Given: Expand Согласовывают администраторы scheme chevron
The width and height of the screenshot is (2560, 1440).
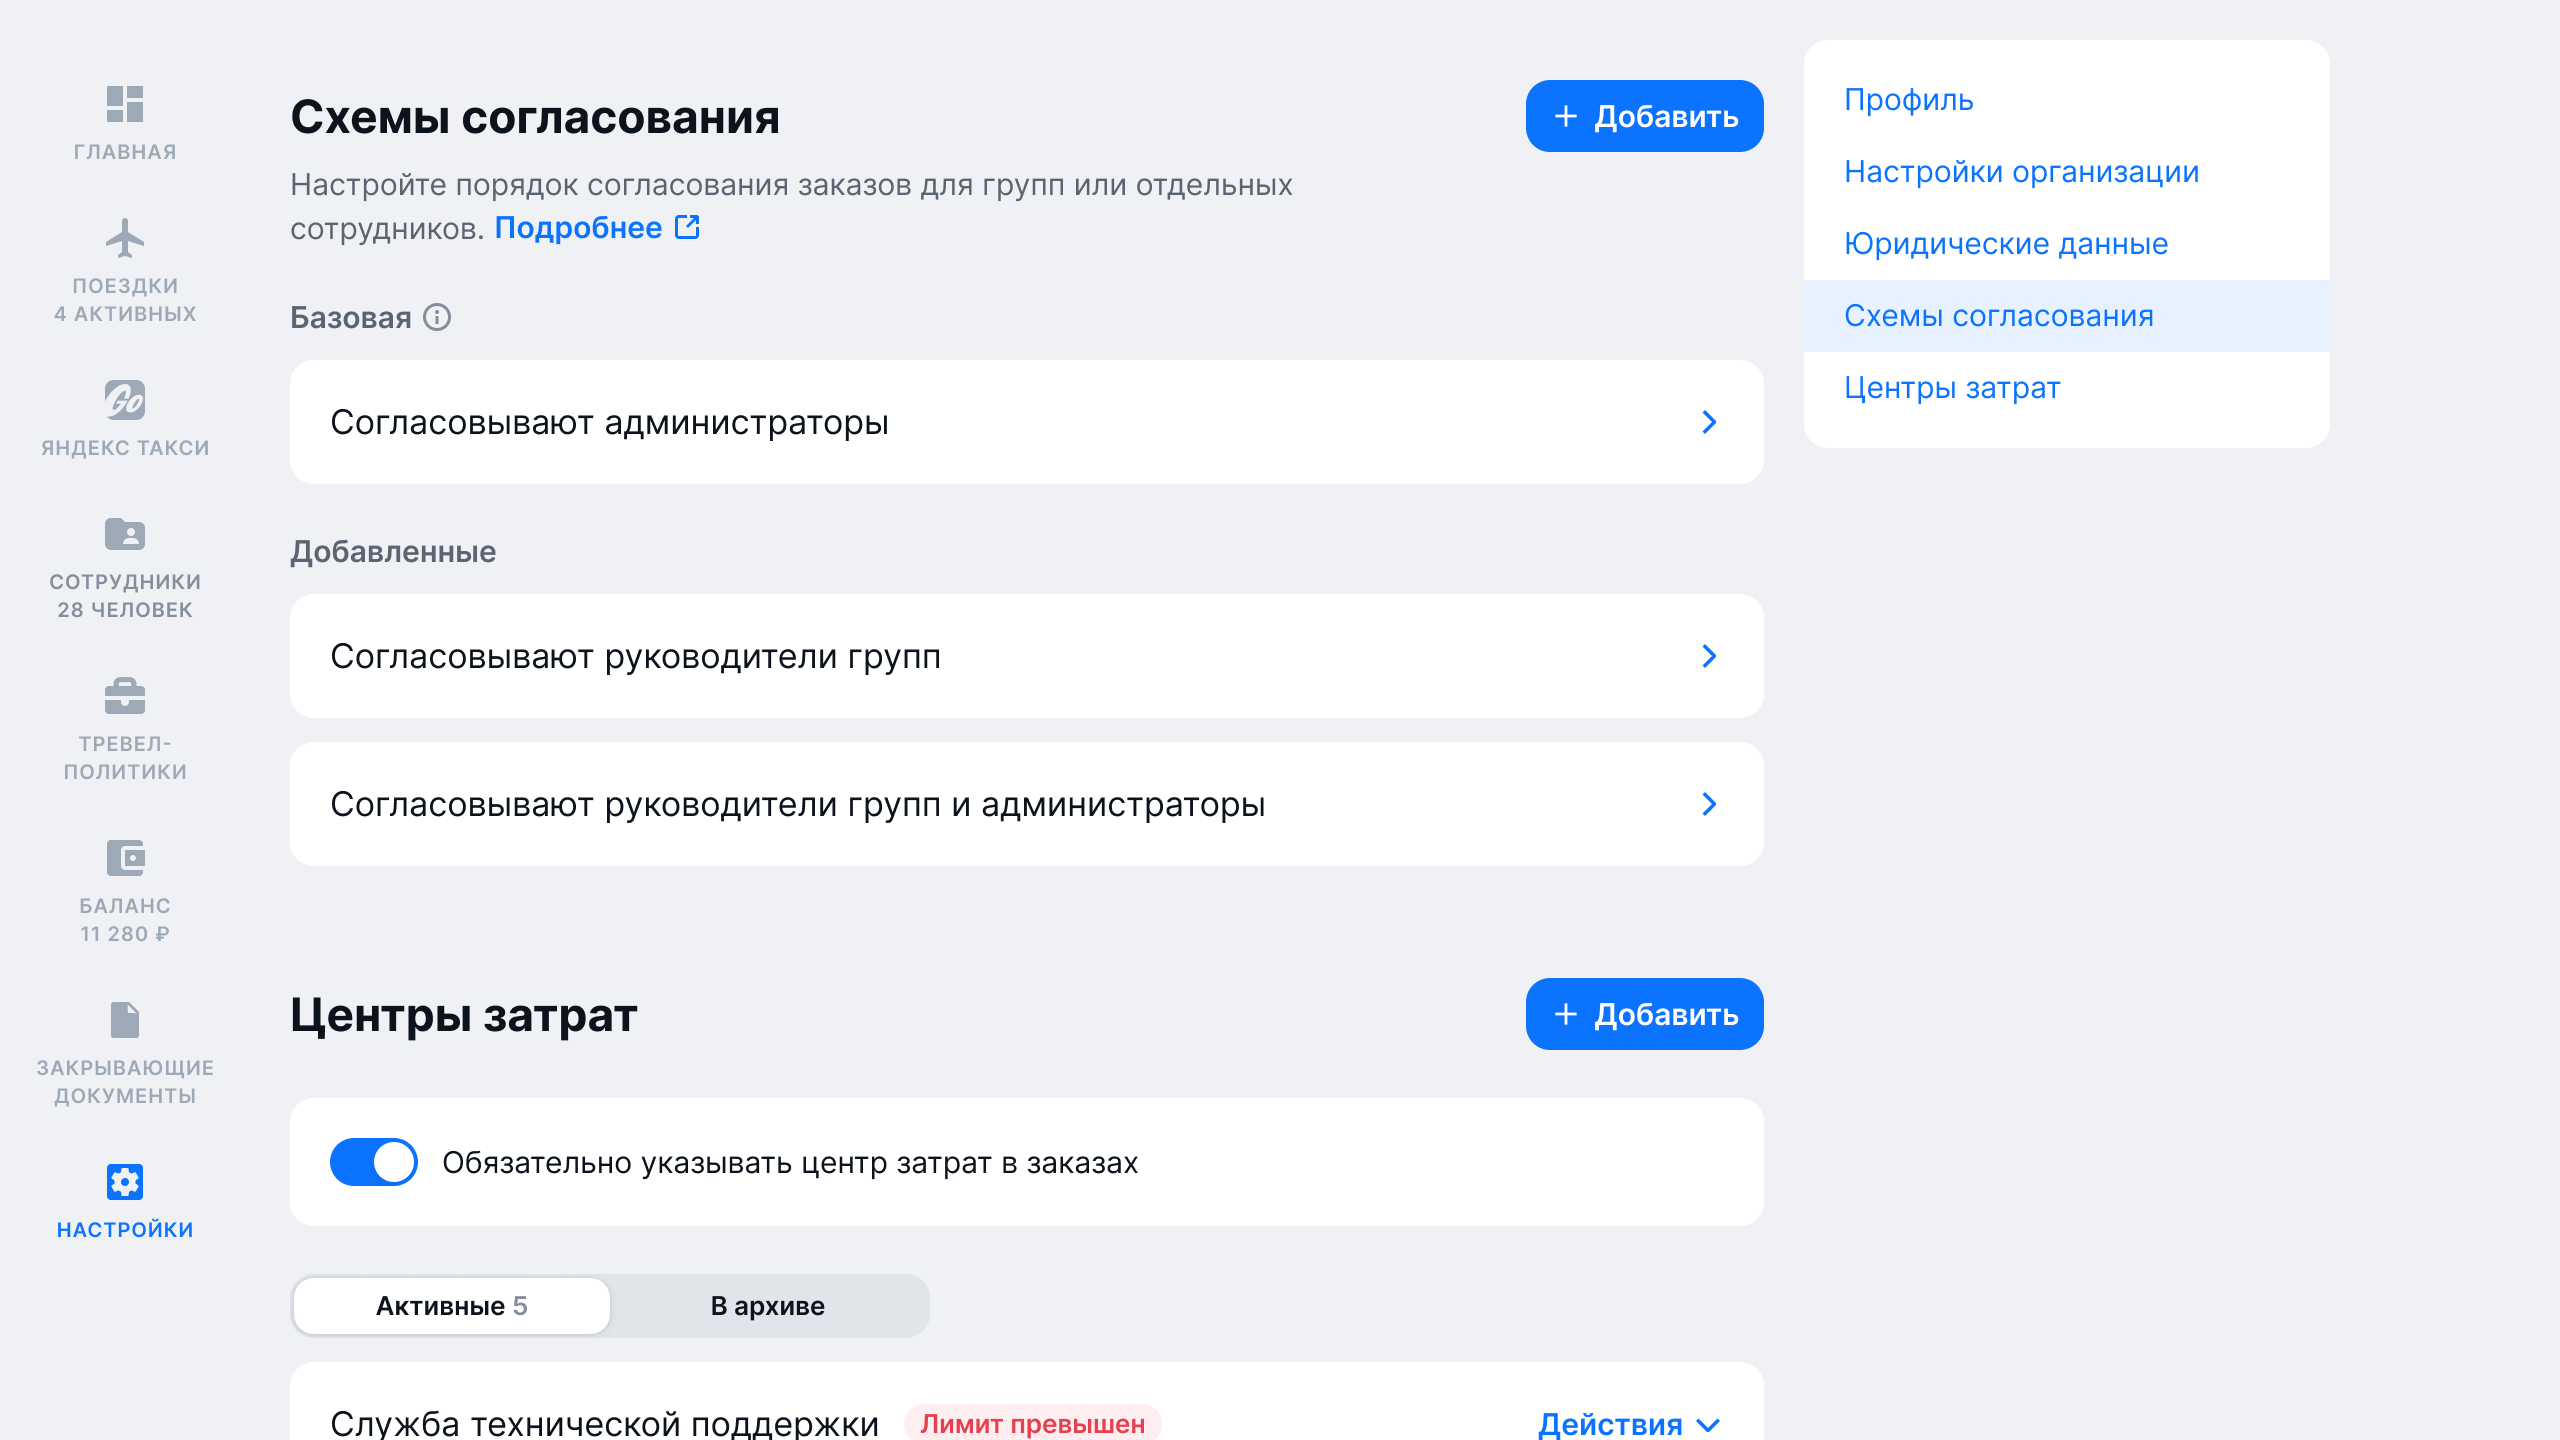Looking at the screenshot, I should point(1709,422).
